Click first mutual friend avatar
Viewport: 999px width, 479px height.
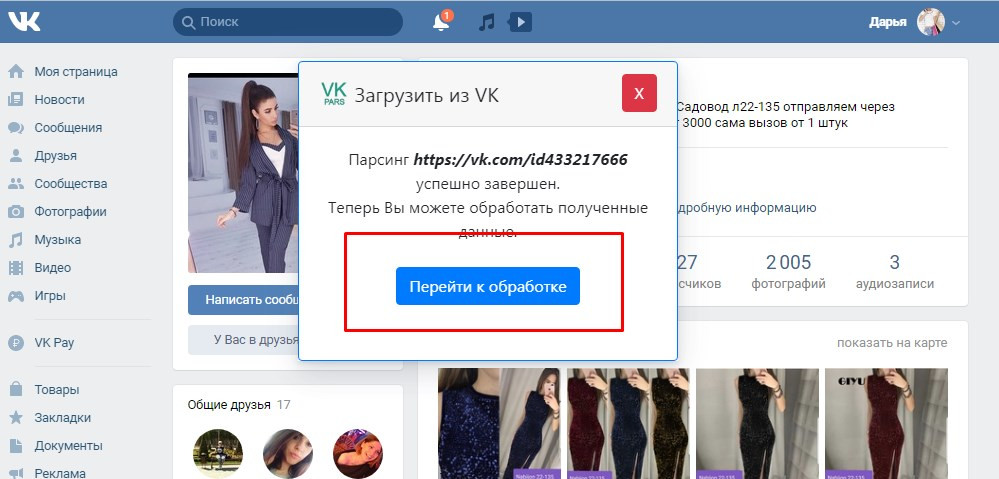(x=217, y=454)
